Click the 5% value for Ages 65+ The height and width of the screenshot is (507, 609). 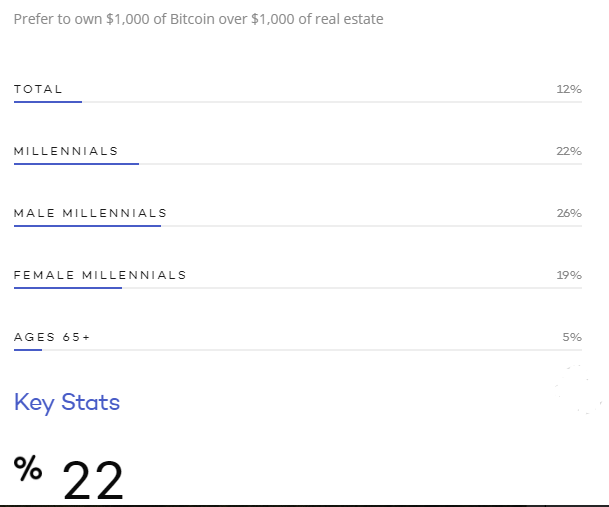pyautogui.click(x=572, y=337)
